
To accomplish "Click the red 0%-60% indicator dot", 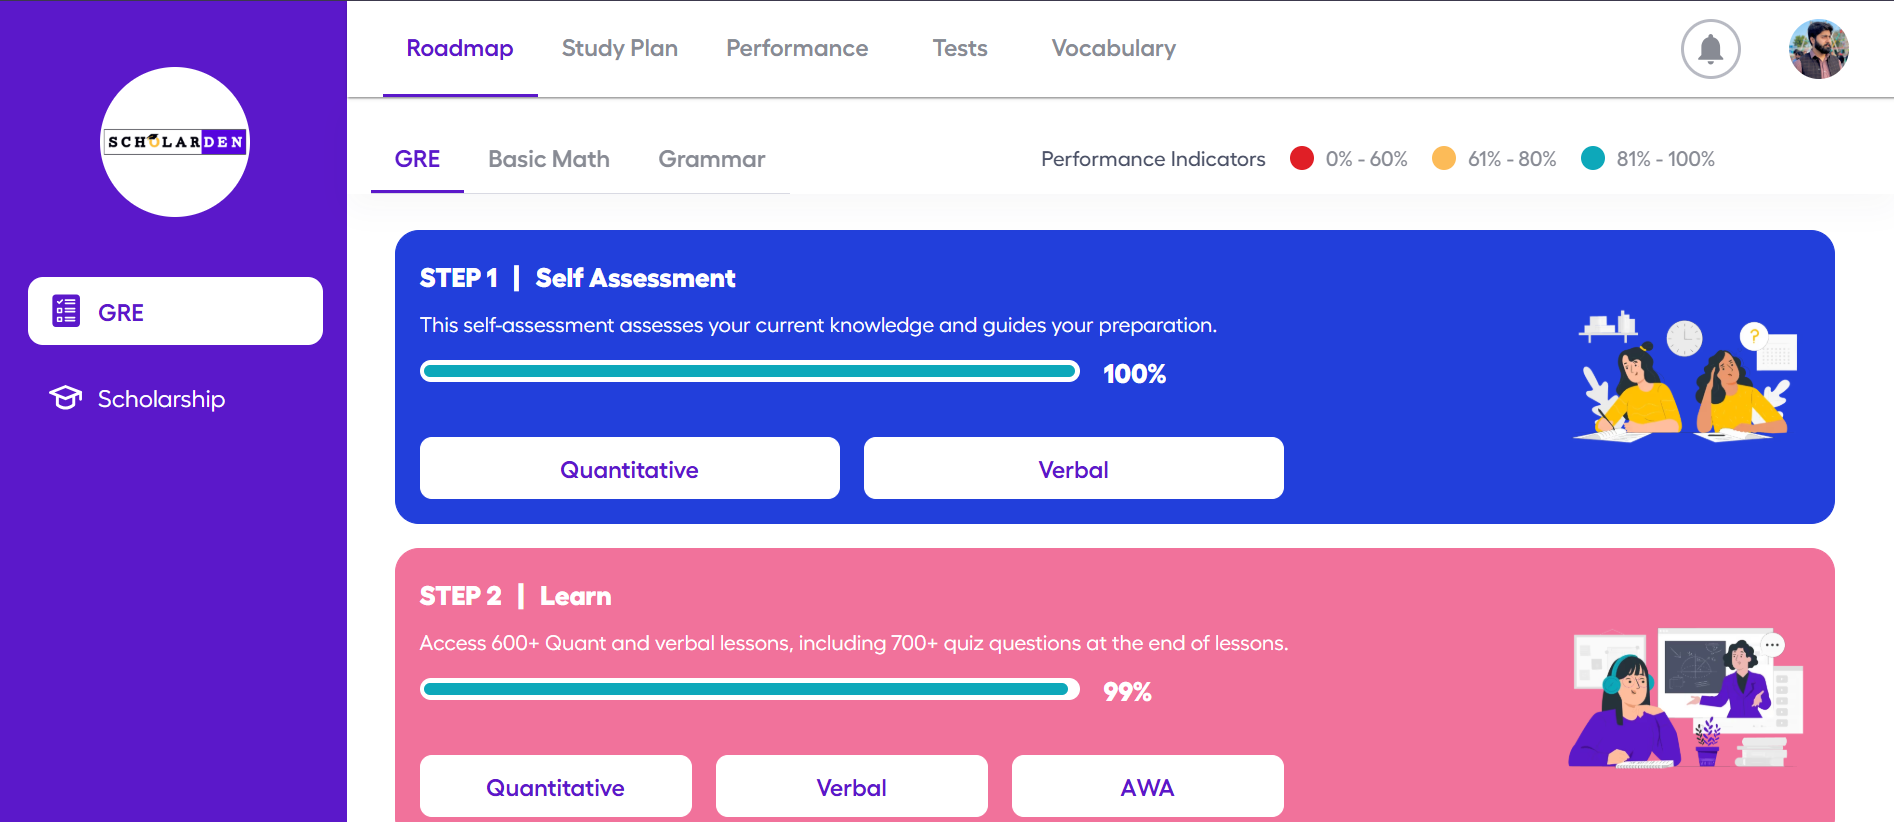I will click(x=1301, y=158).
